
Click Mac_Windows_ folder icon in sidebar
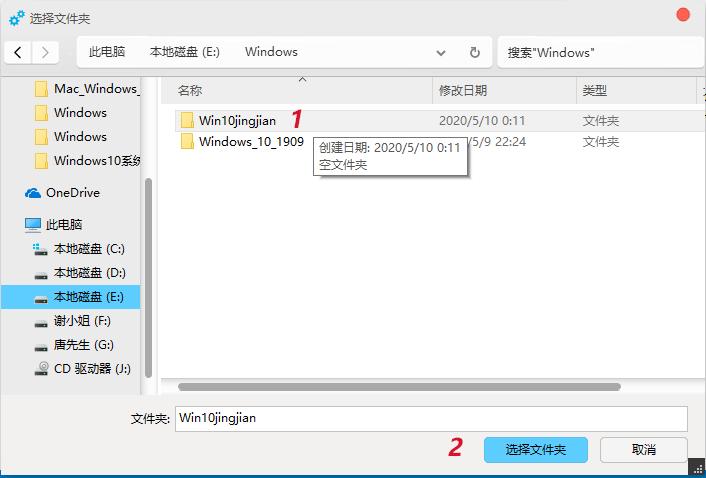[41, 89]
